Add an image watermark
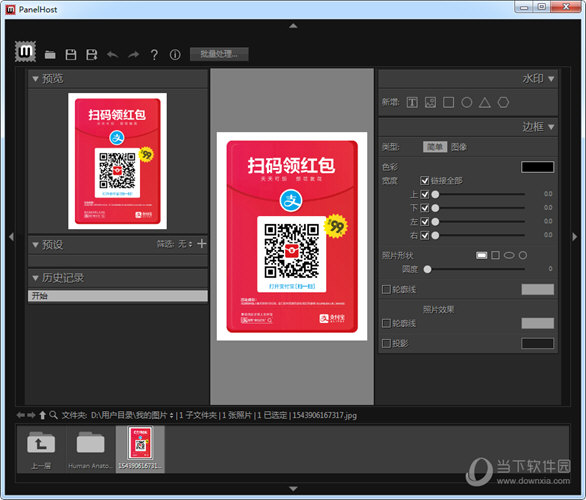The width and height of the screenshot is (586, 500). [x=431, y=102]
